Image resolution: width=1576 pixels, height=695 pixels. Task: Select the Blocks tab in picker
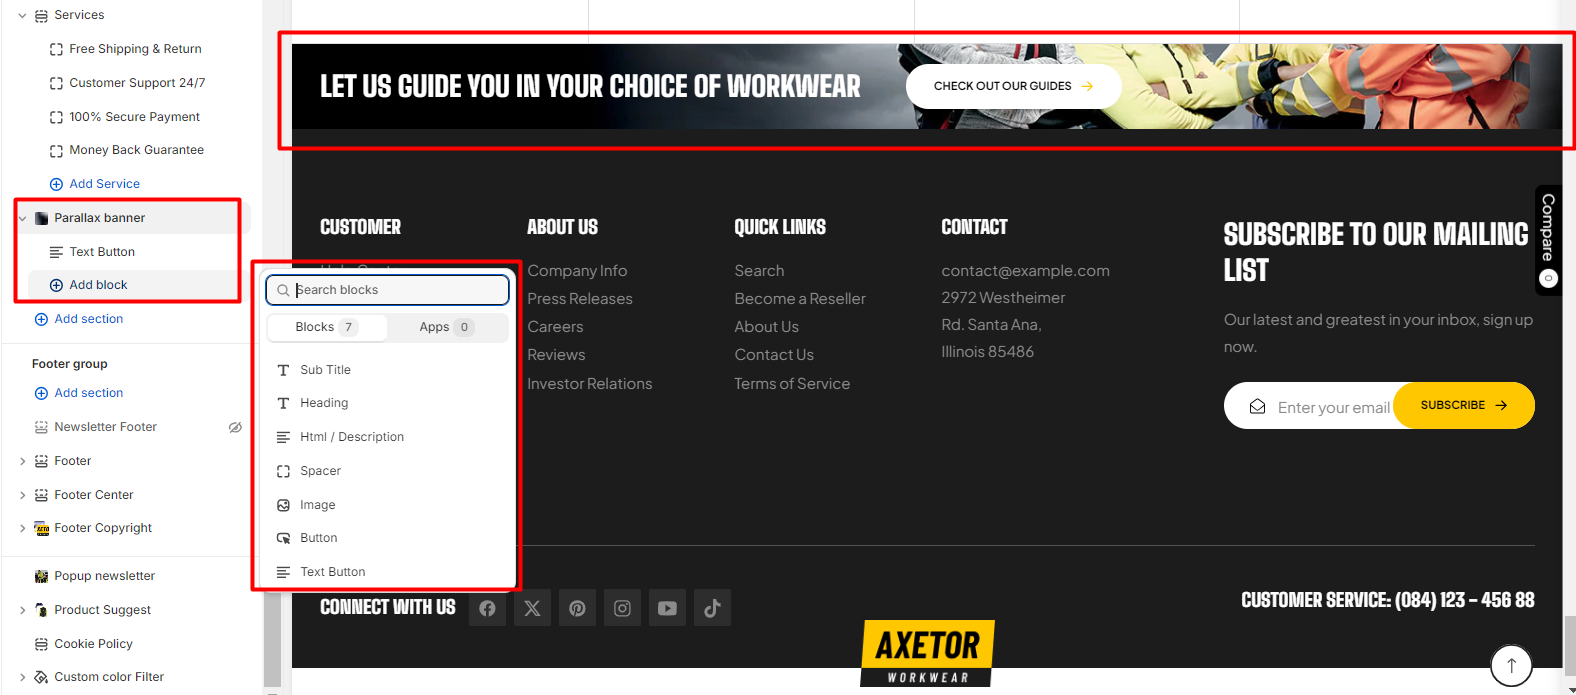point(325,327)
